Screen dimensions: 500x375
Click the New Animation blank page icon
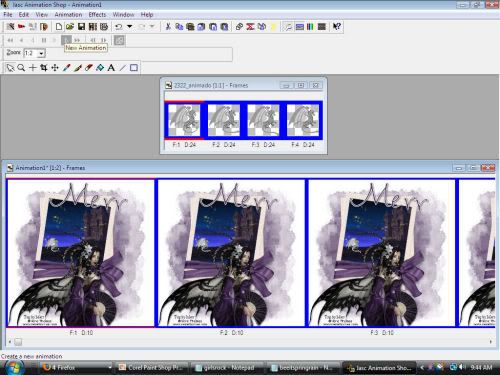click(x=59, y=27)
